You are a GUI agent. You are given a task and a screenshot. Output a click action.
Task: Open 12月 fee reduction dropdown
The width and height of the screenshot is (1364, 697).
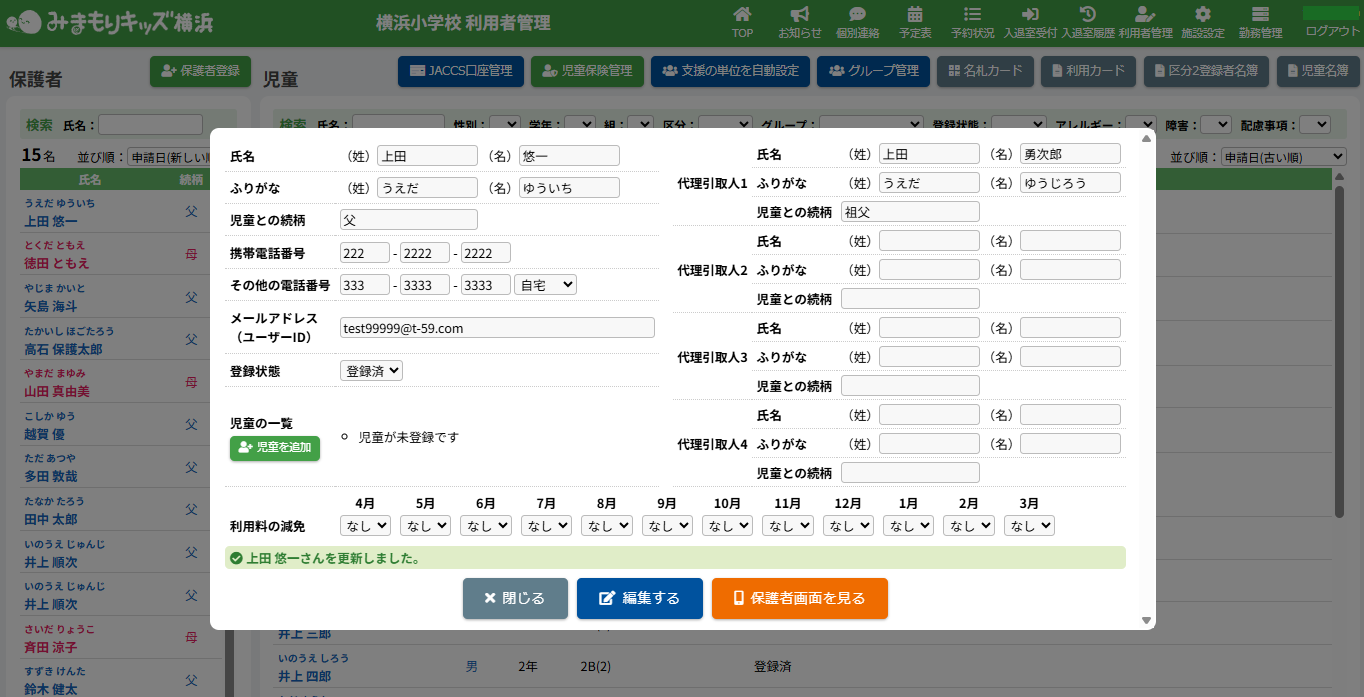(848, 526)
